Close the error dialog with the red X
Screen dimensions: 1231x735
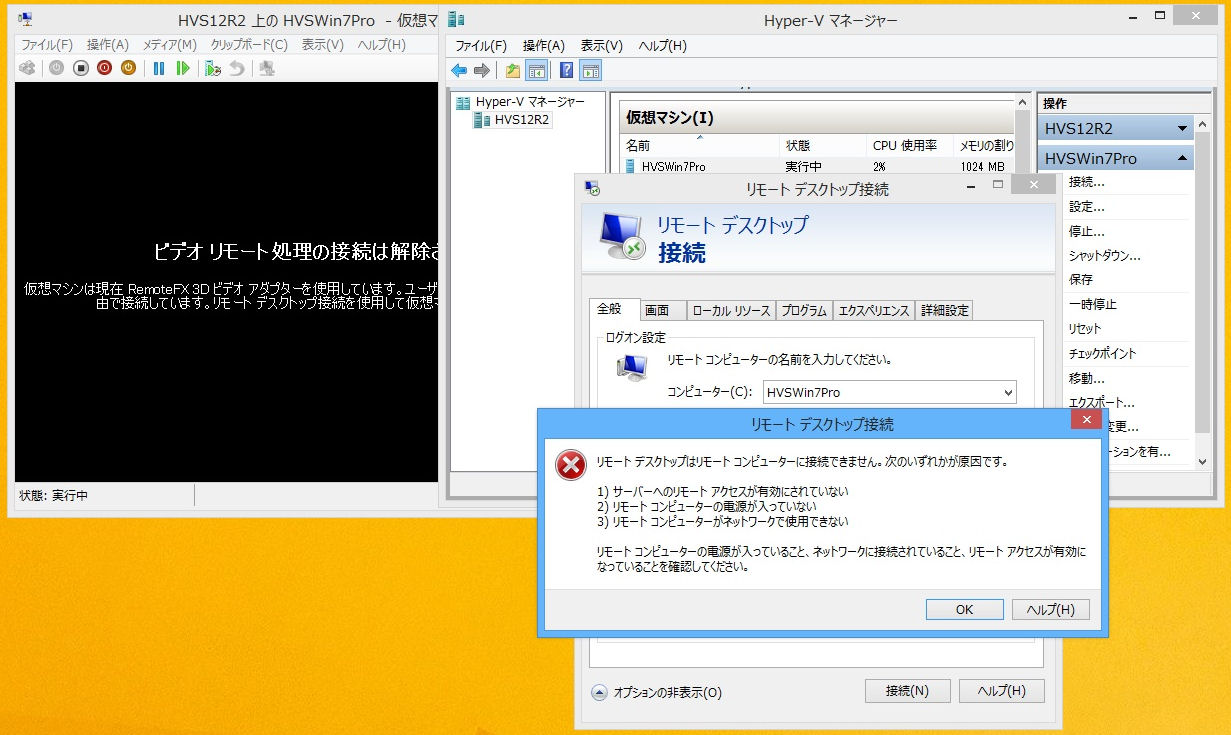coord(1085,419)
